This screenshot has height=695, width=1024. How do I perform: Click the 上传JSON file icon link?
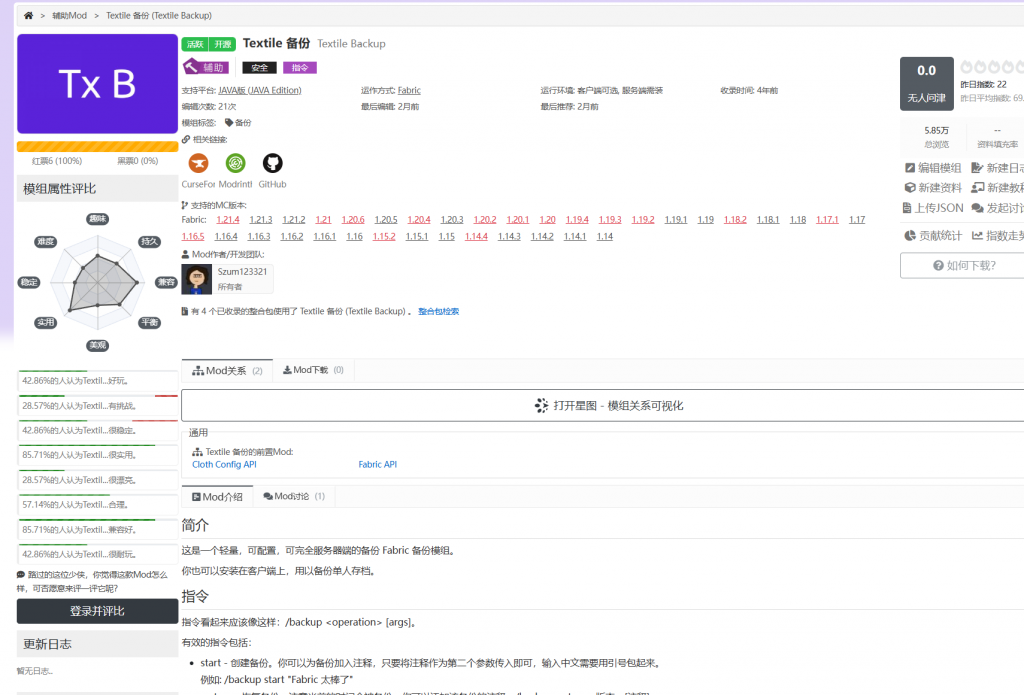[x=933, y=208]
